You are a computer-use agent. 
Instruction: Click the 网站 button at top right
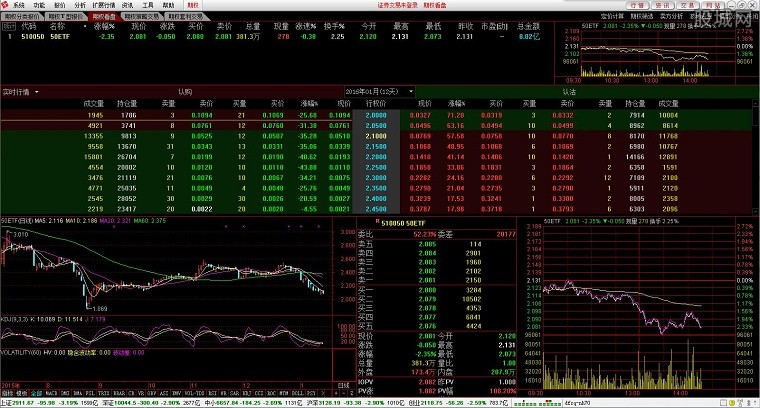(x=713, y=5)
